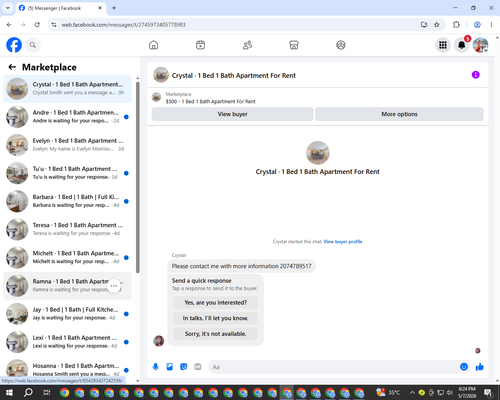The image size is (500, 400).
Task: Open the Chrome profile icon in toolbar
Action: pos(477,25)
